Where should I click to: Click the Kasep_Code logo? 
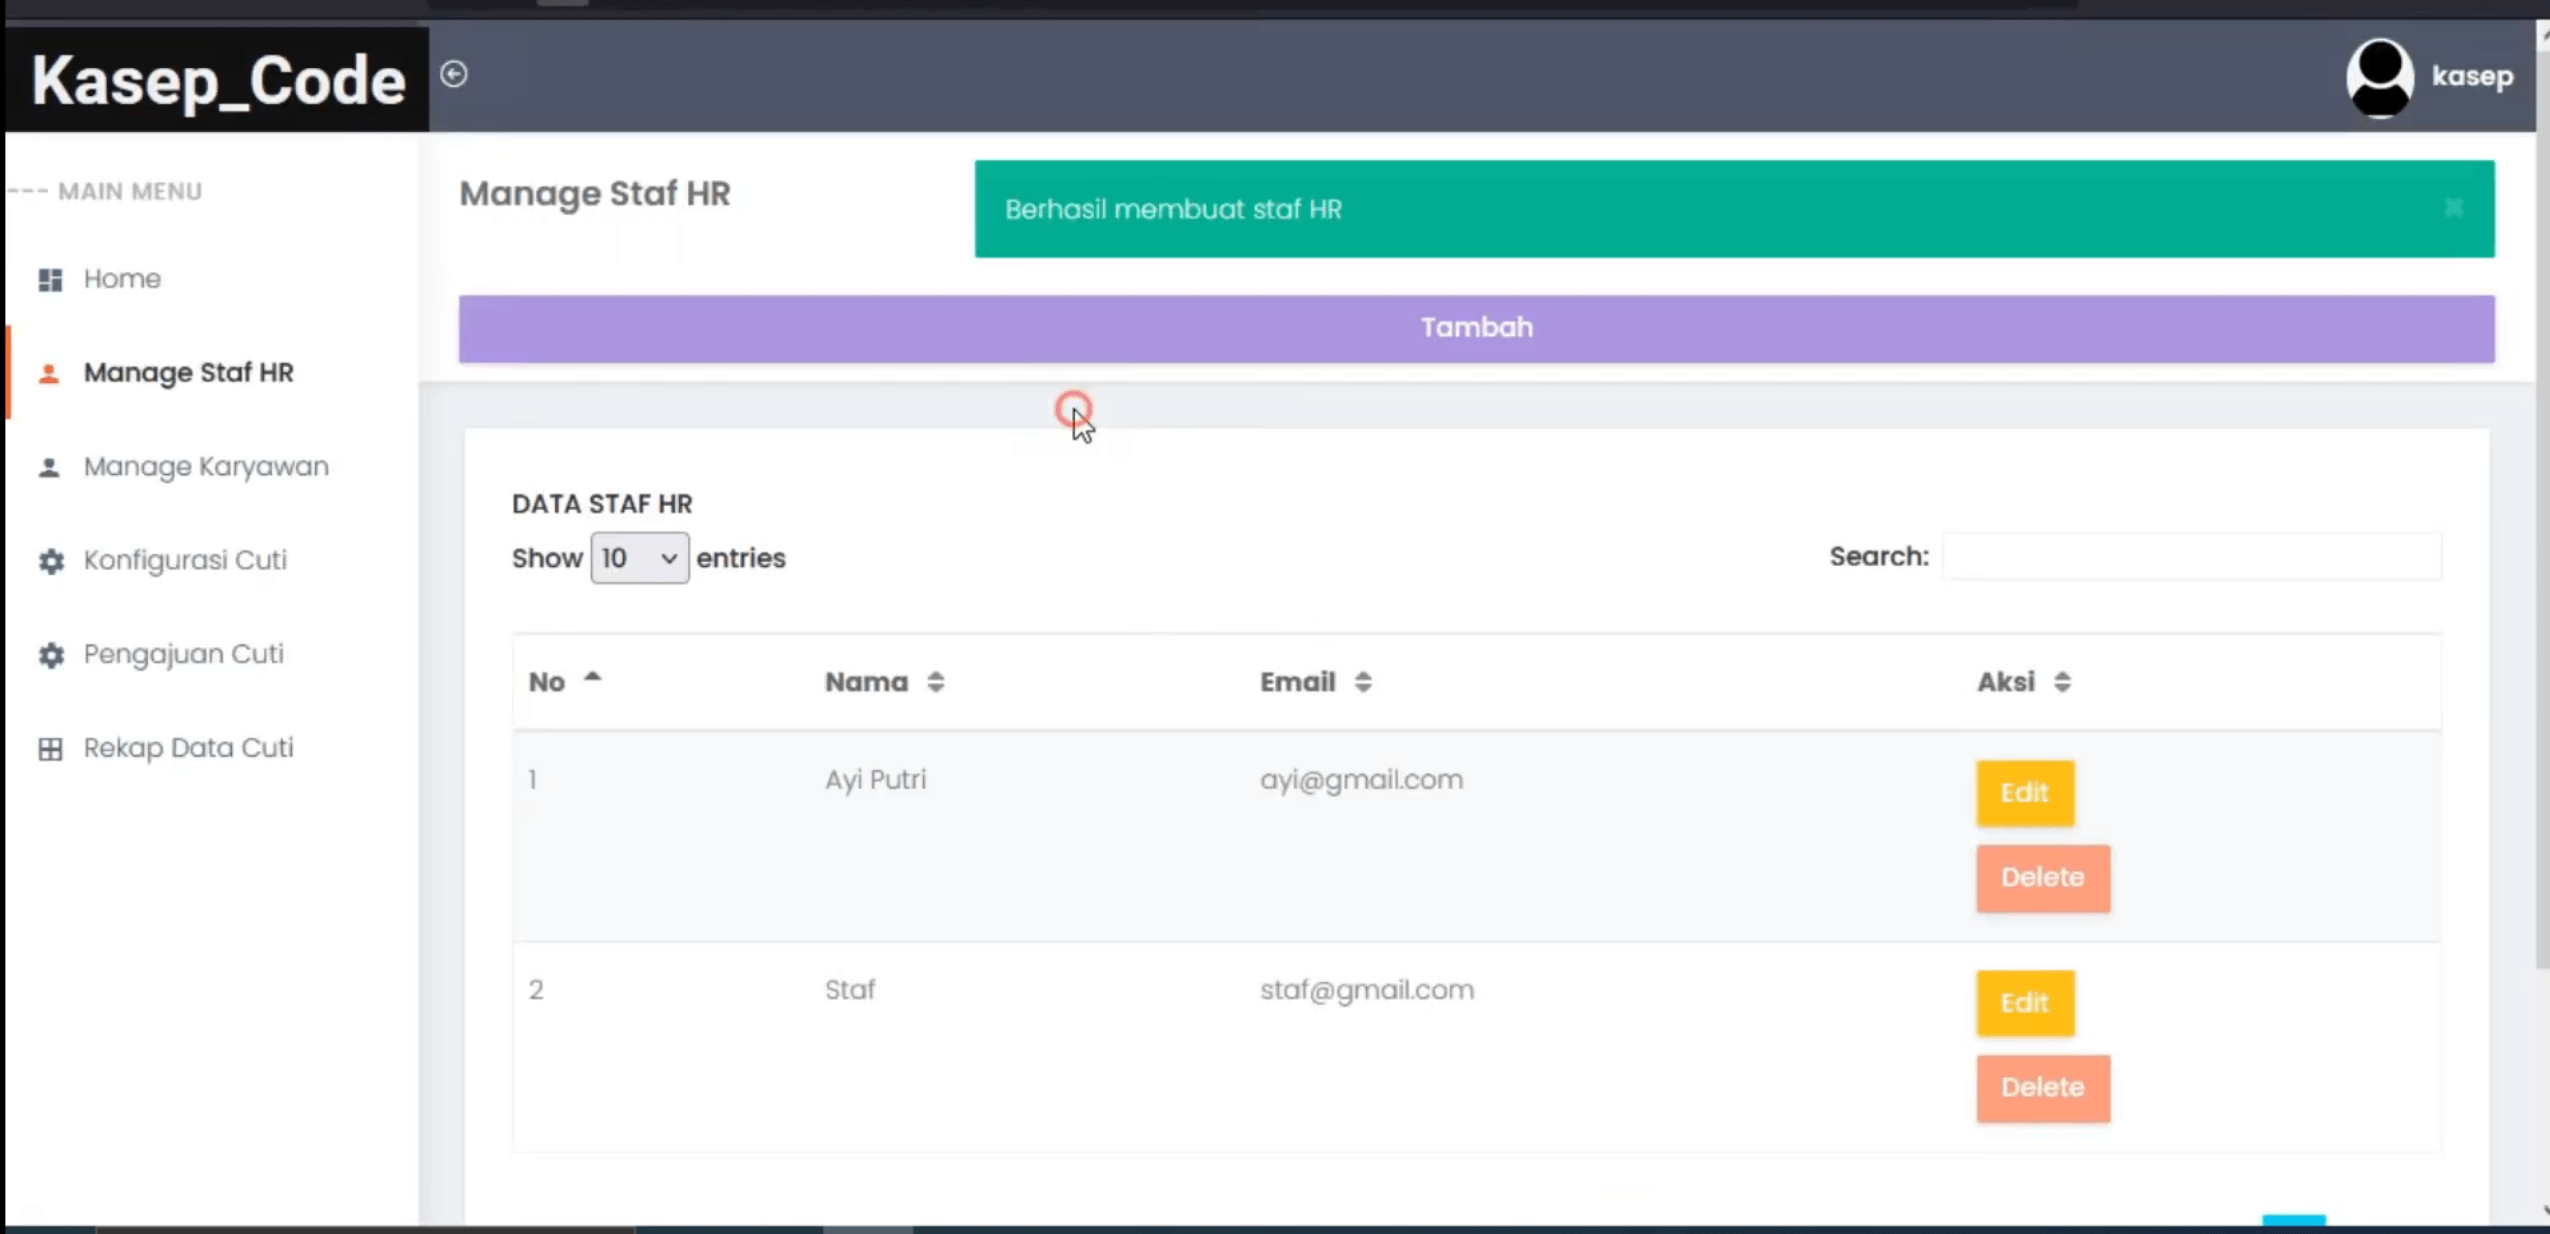218,80
